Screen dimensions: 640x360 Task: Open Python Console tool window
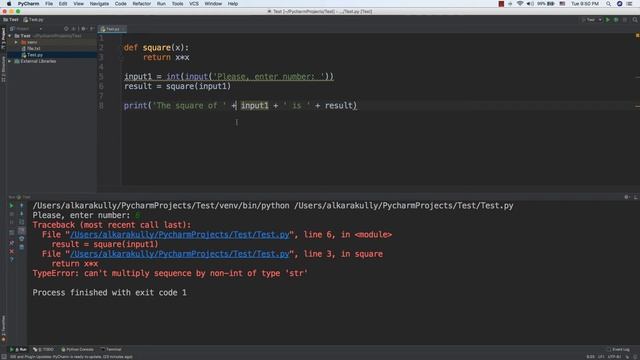click(x=77, y=349)
